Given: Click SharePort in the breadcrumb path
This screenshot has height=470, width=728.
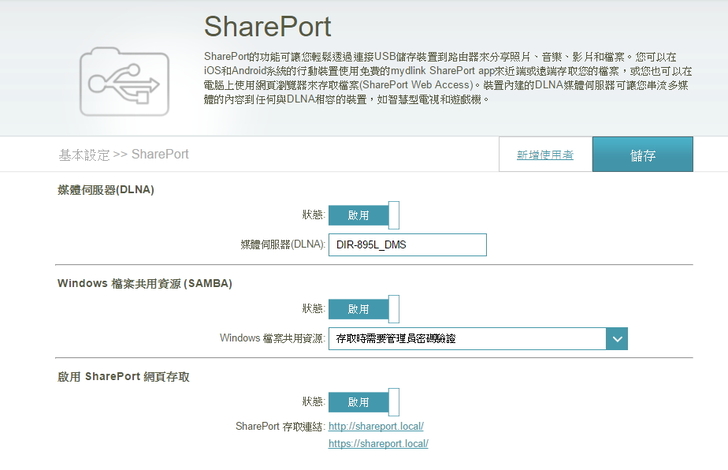Looking at the screenshot, I should click(x=160, y=155).
